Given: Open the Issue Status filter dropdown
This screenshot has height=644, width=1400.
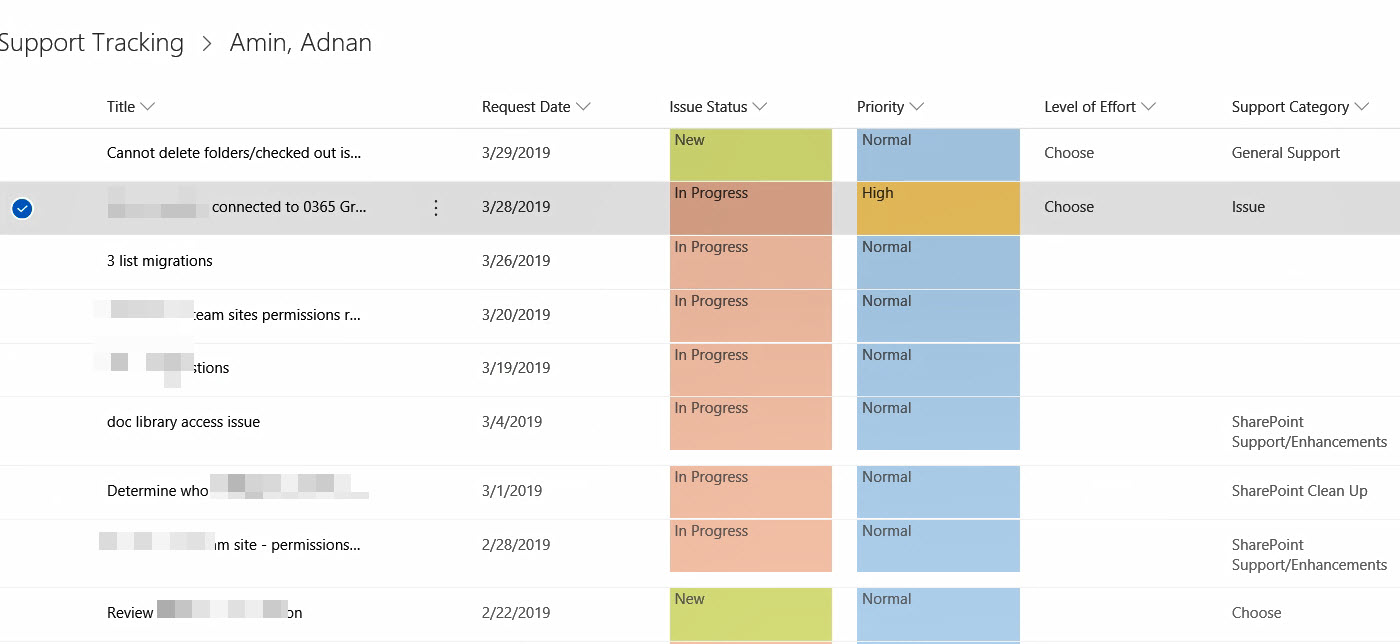Looking at the screenshot, I should [761, 106].
